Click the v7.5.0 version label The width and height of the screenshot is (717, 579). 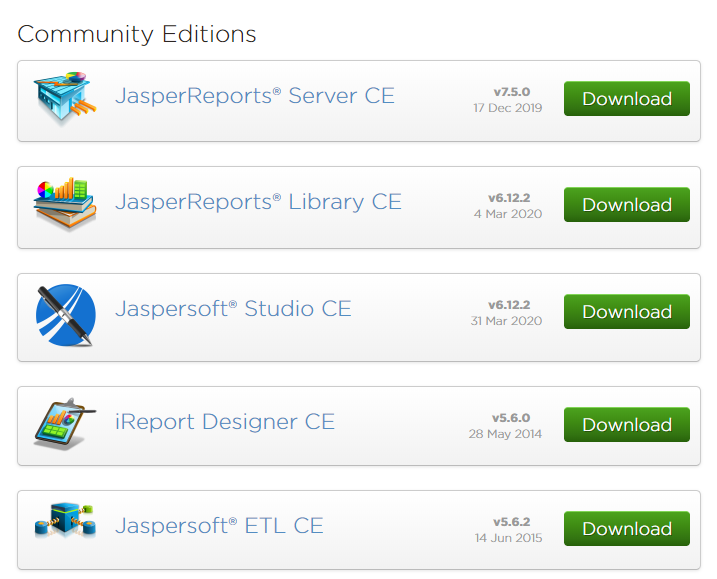(511, 92)
